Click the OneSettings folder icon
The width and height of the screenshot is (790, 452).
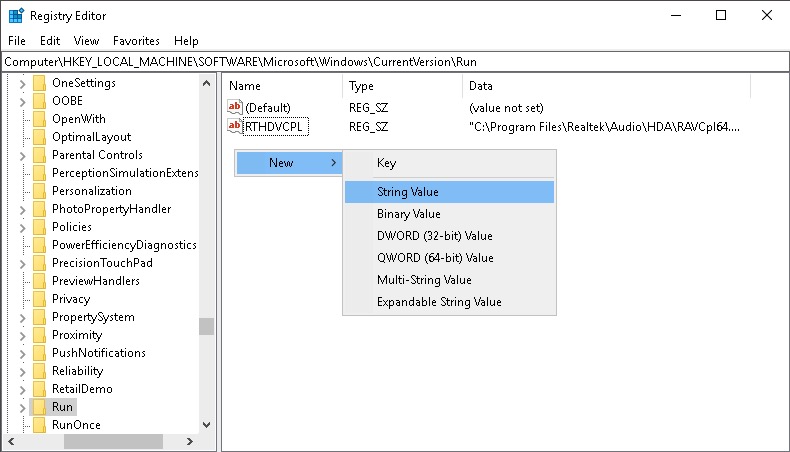click(39, 83)
